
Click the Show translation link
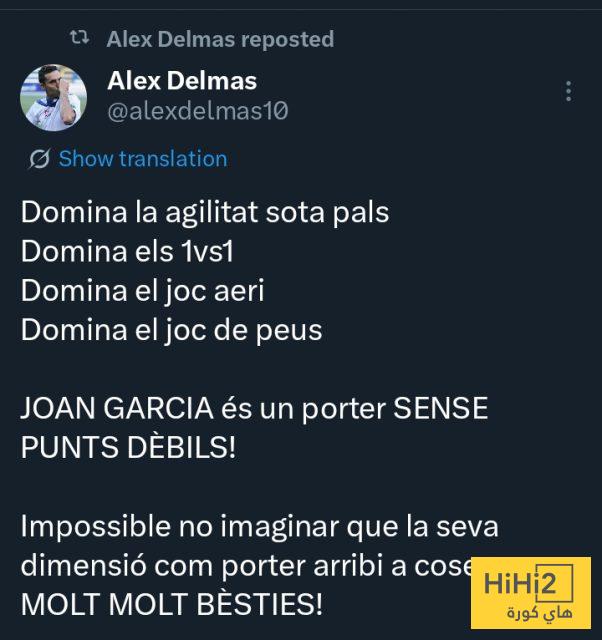click(x=142, y=159)
